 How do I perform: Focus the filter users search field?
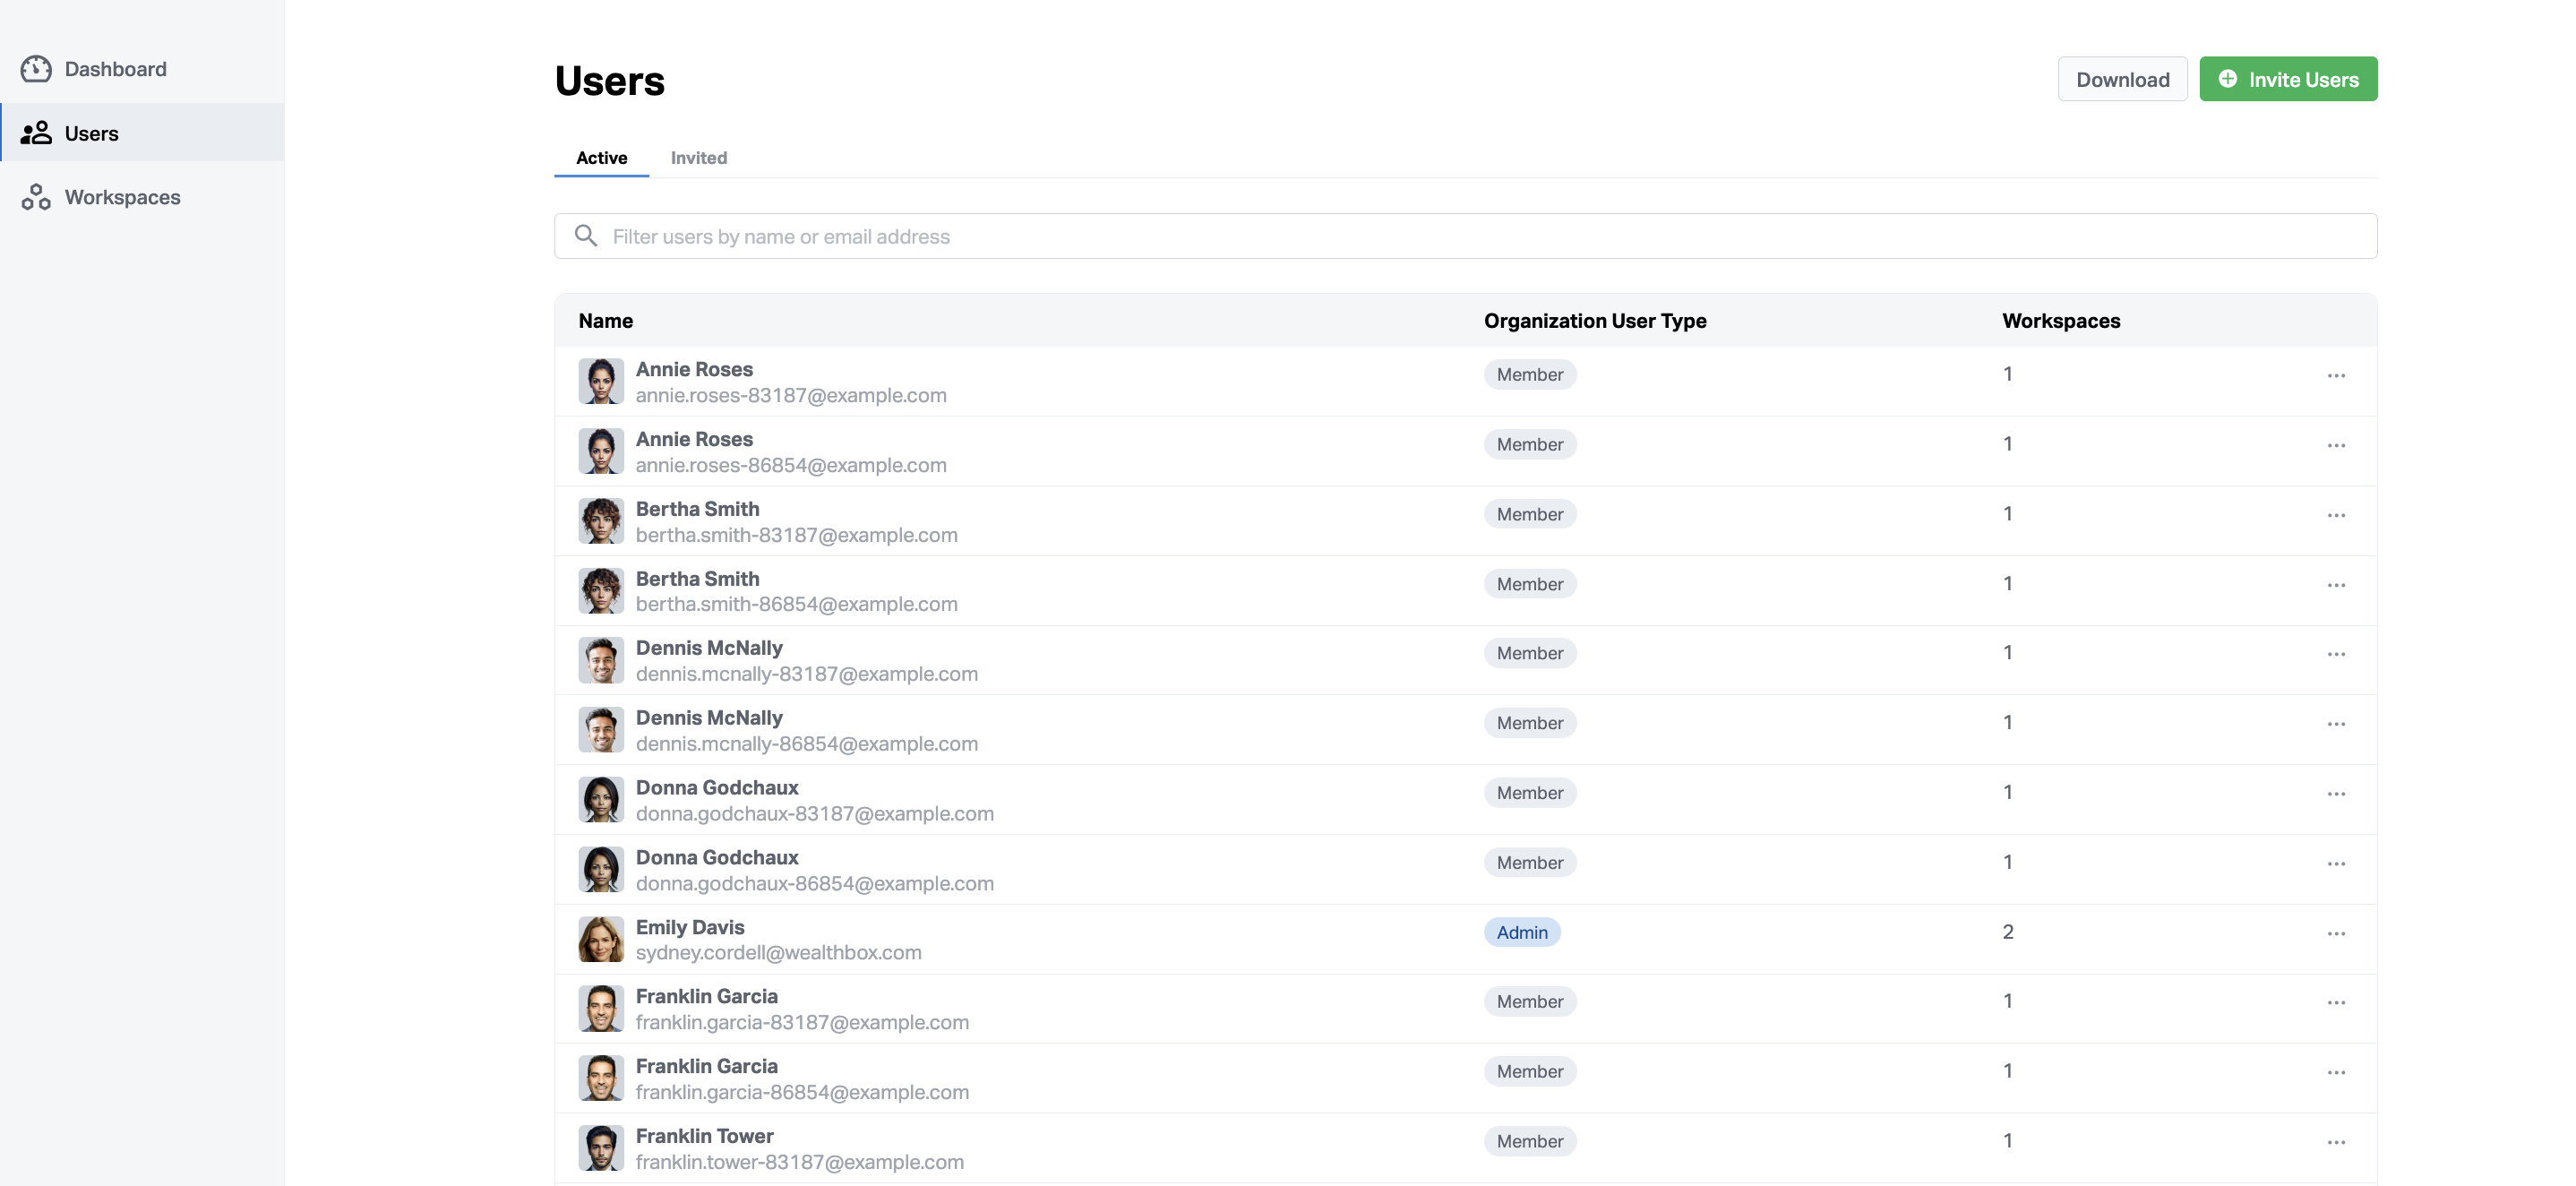(x=1465, y=236)
